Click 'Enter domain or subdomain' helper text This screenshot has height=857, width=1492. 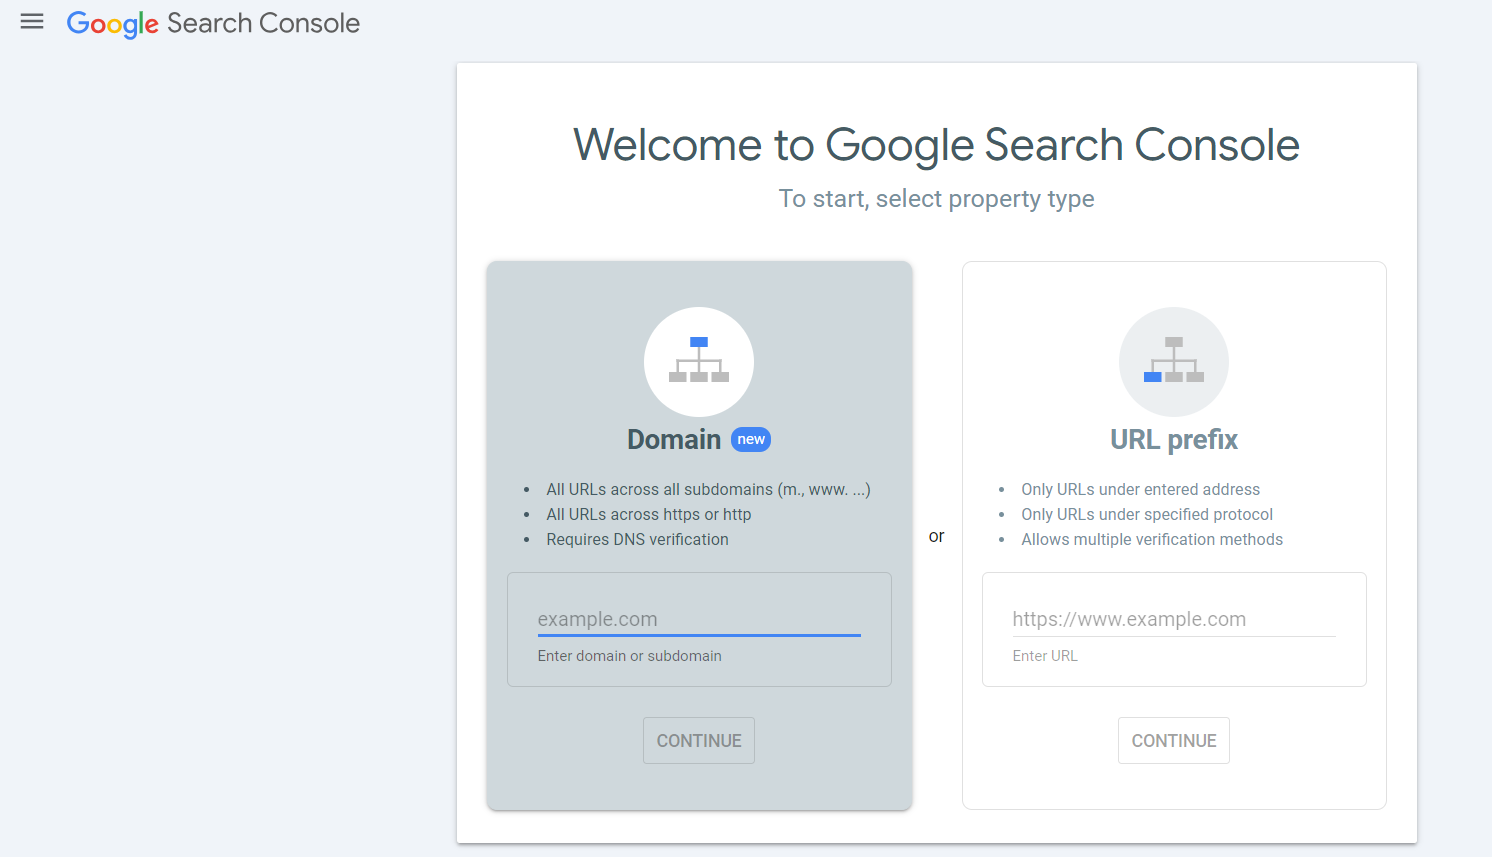click(629, 656)
